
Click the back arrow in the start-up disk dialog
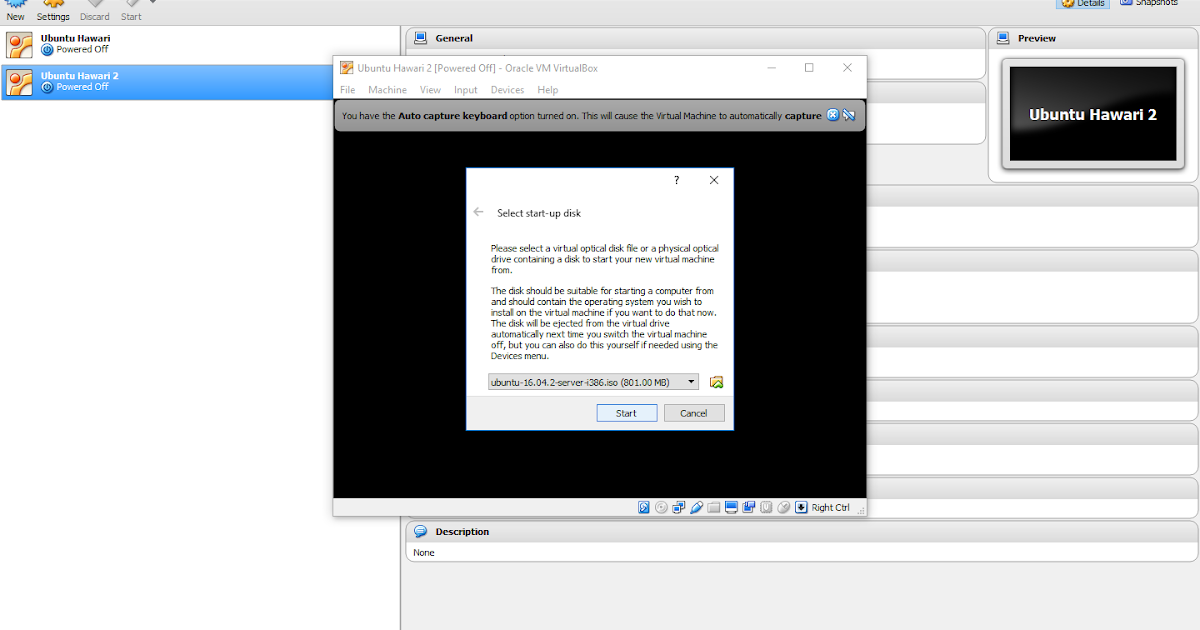(478, 212)
